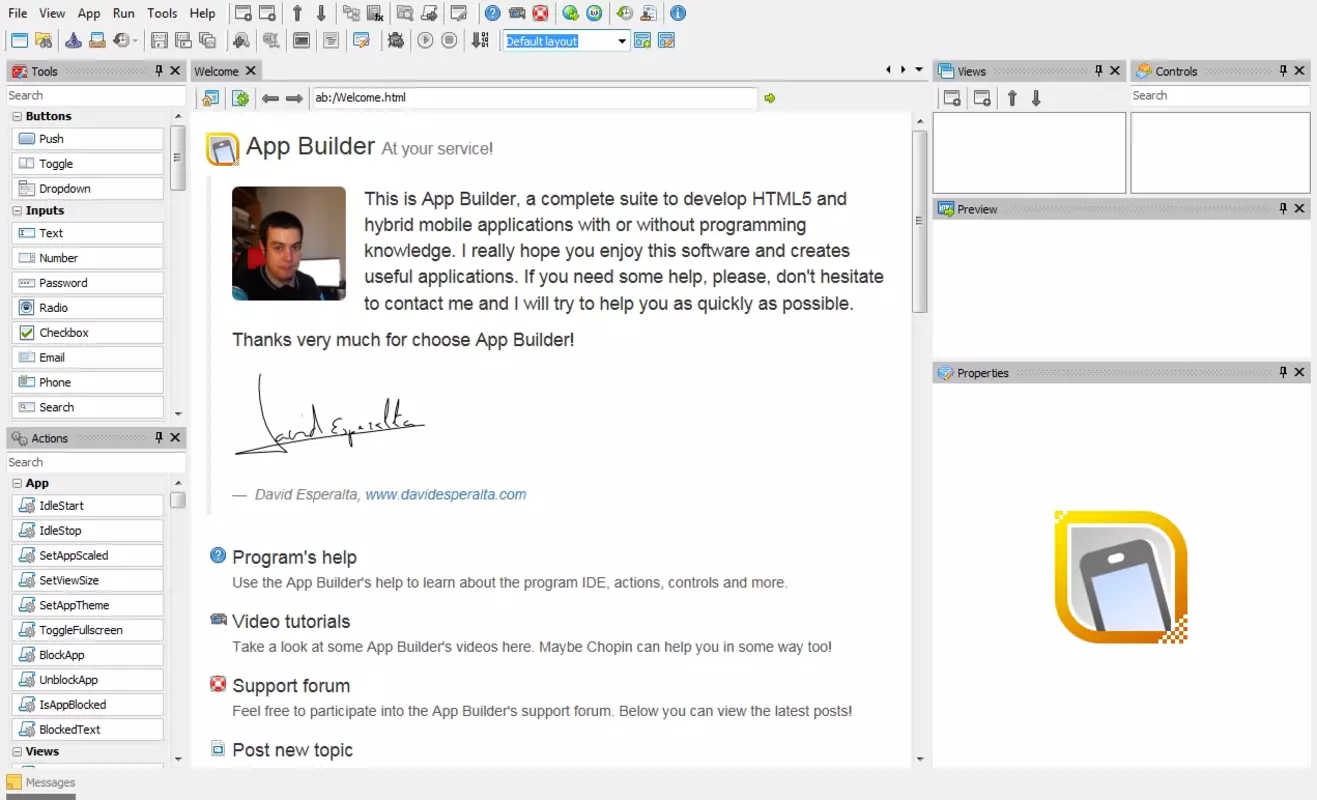Open the history clock dropdown arrow

click(135, 41)
